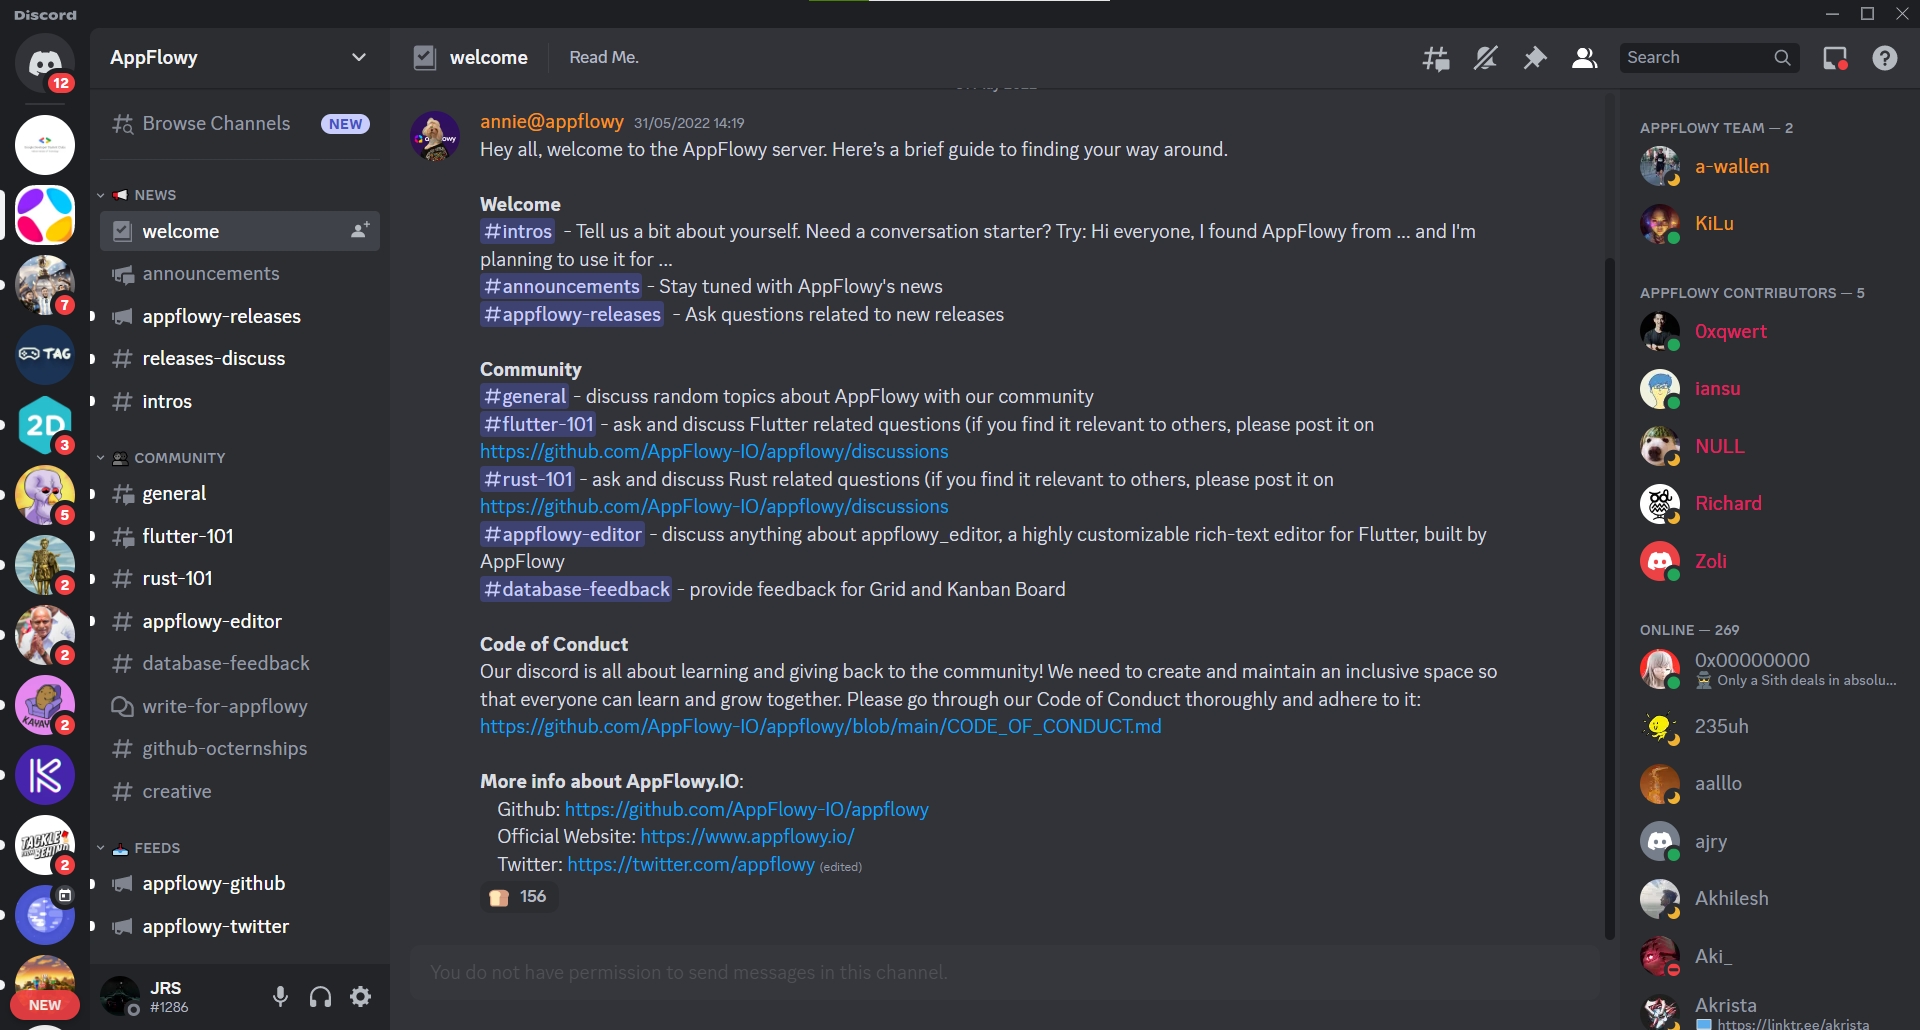
Task: Click the notification settings bell icon
Action: 1485,58
